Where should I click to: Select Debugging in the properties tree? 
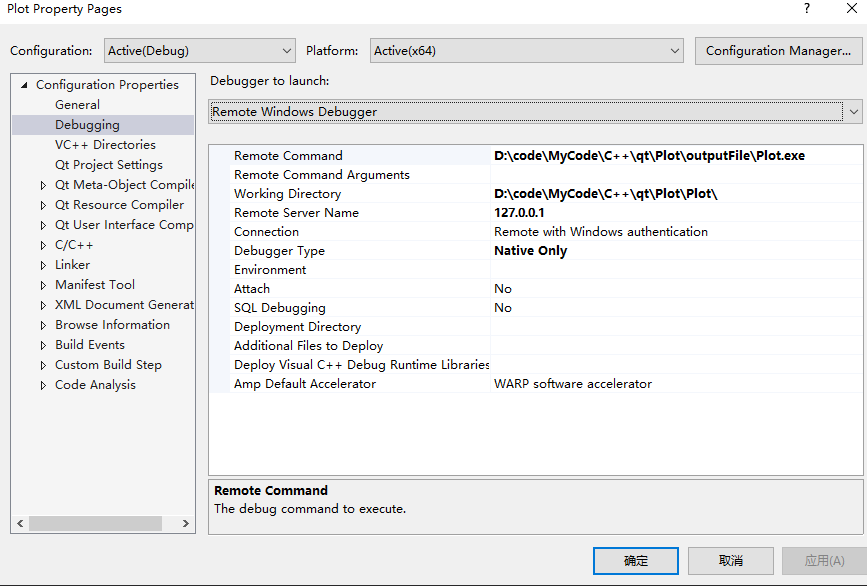87,125
